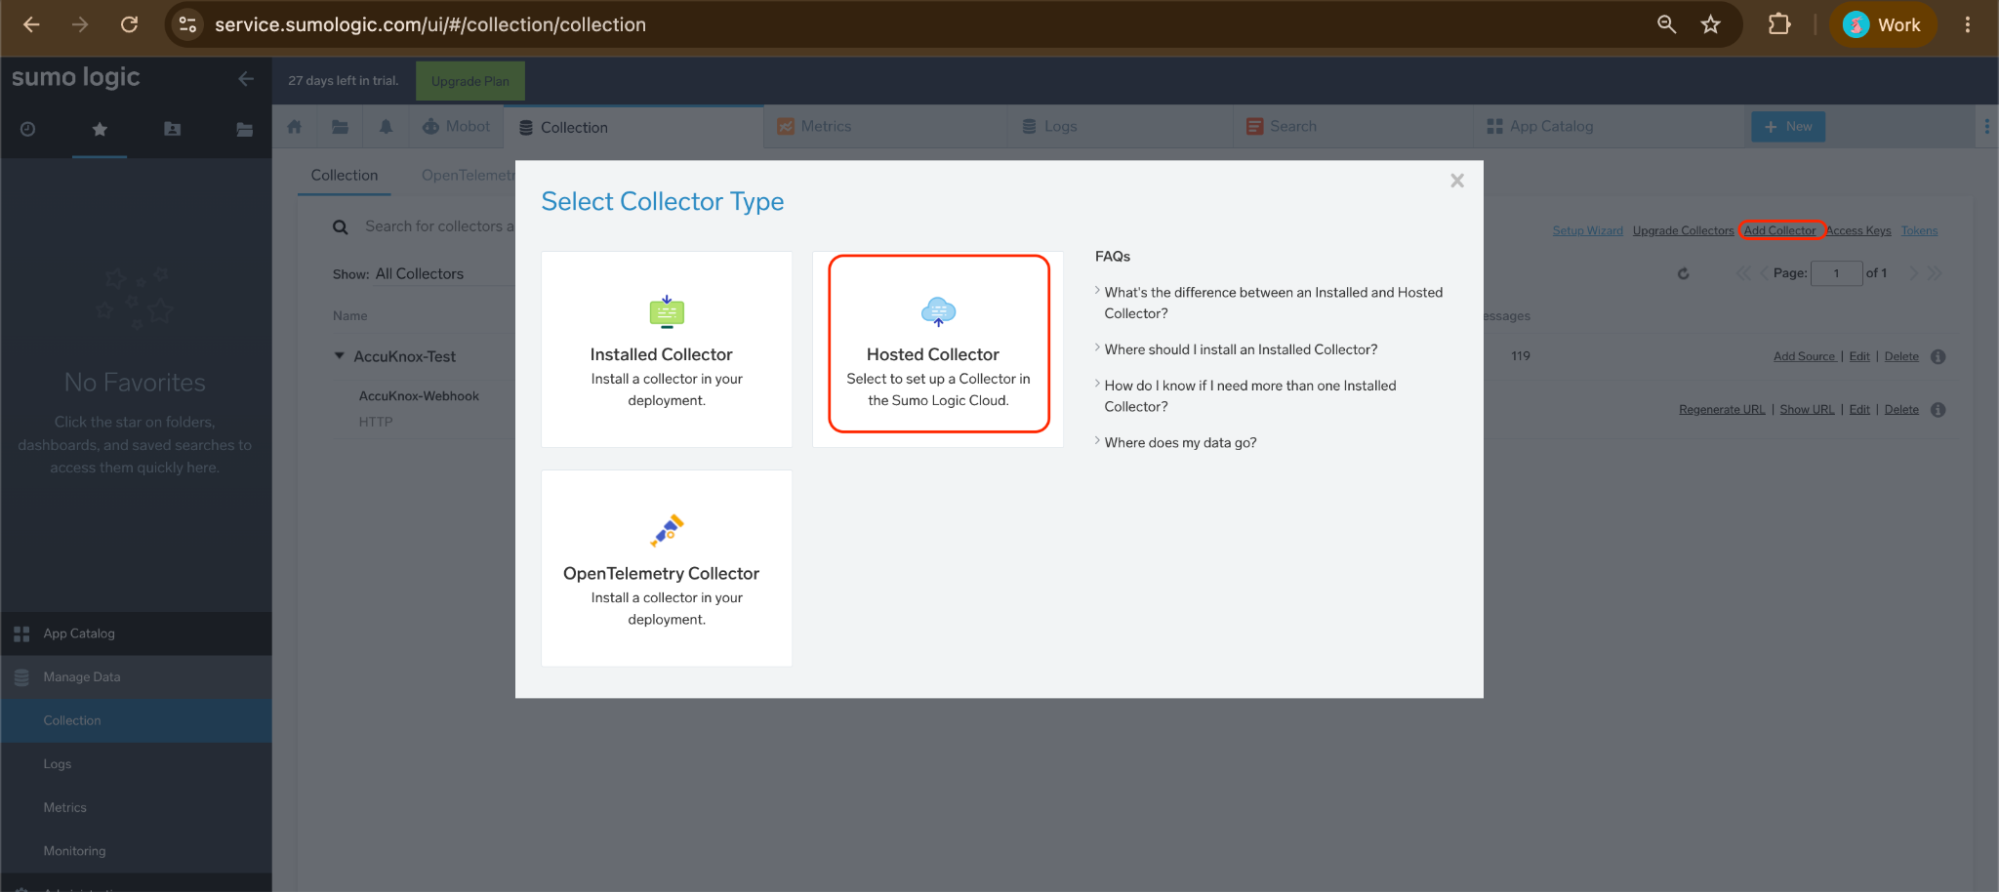
Task: Select Collection in sidebar menu
Action: coord(136,721)
